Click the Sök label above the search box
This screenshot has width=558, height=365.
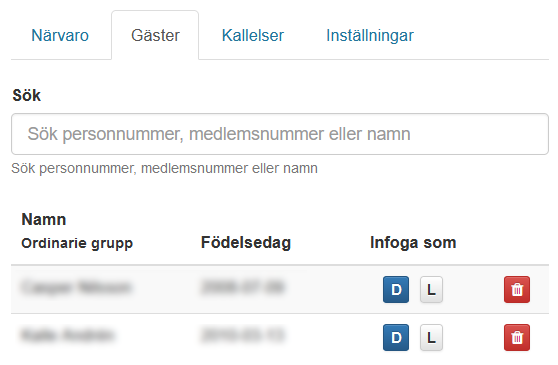pyautogui.click(x=27, y=95)
